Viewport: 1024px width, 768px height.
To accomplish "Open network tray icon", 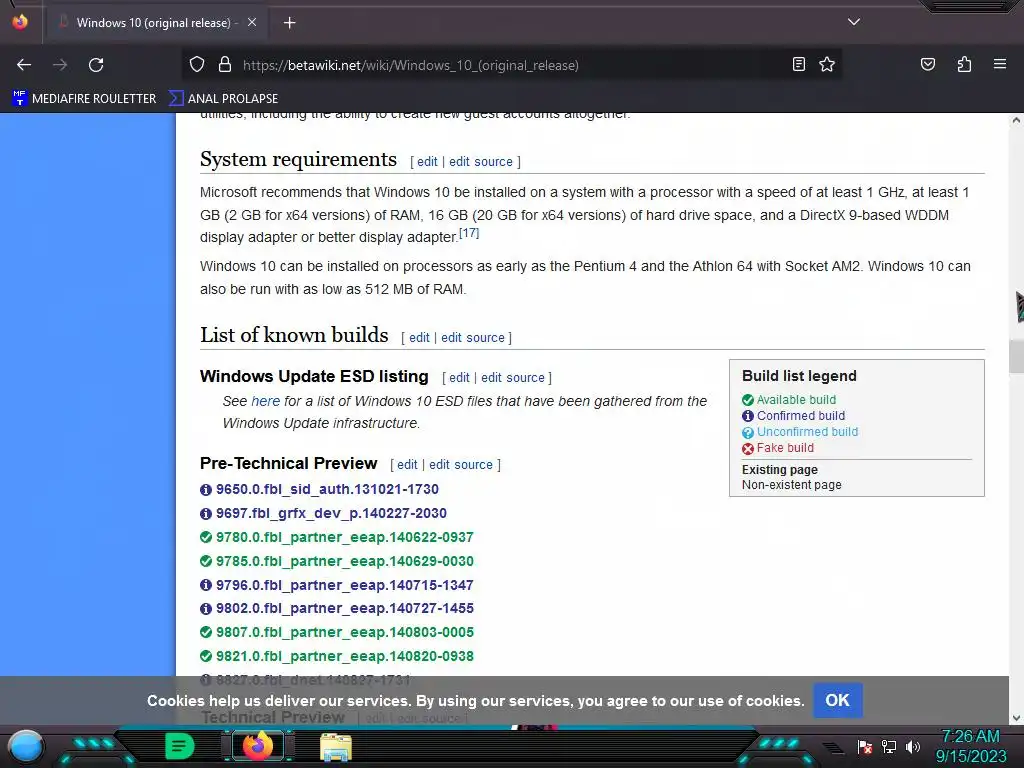I will (889, 746).
